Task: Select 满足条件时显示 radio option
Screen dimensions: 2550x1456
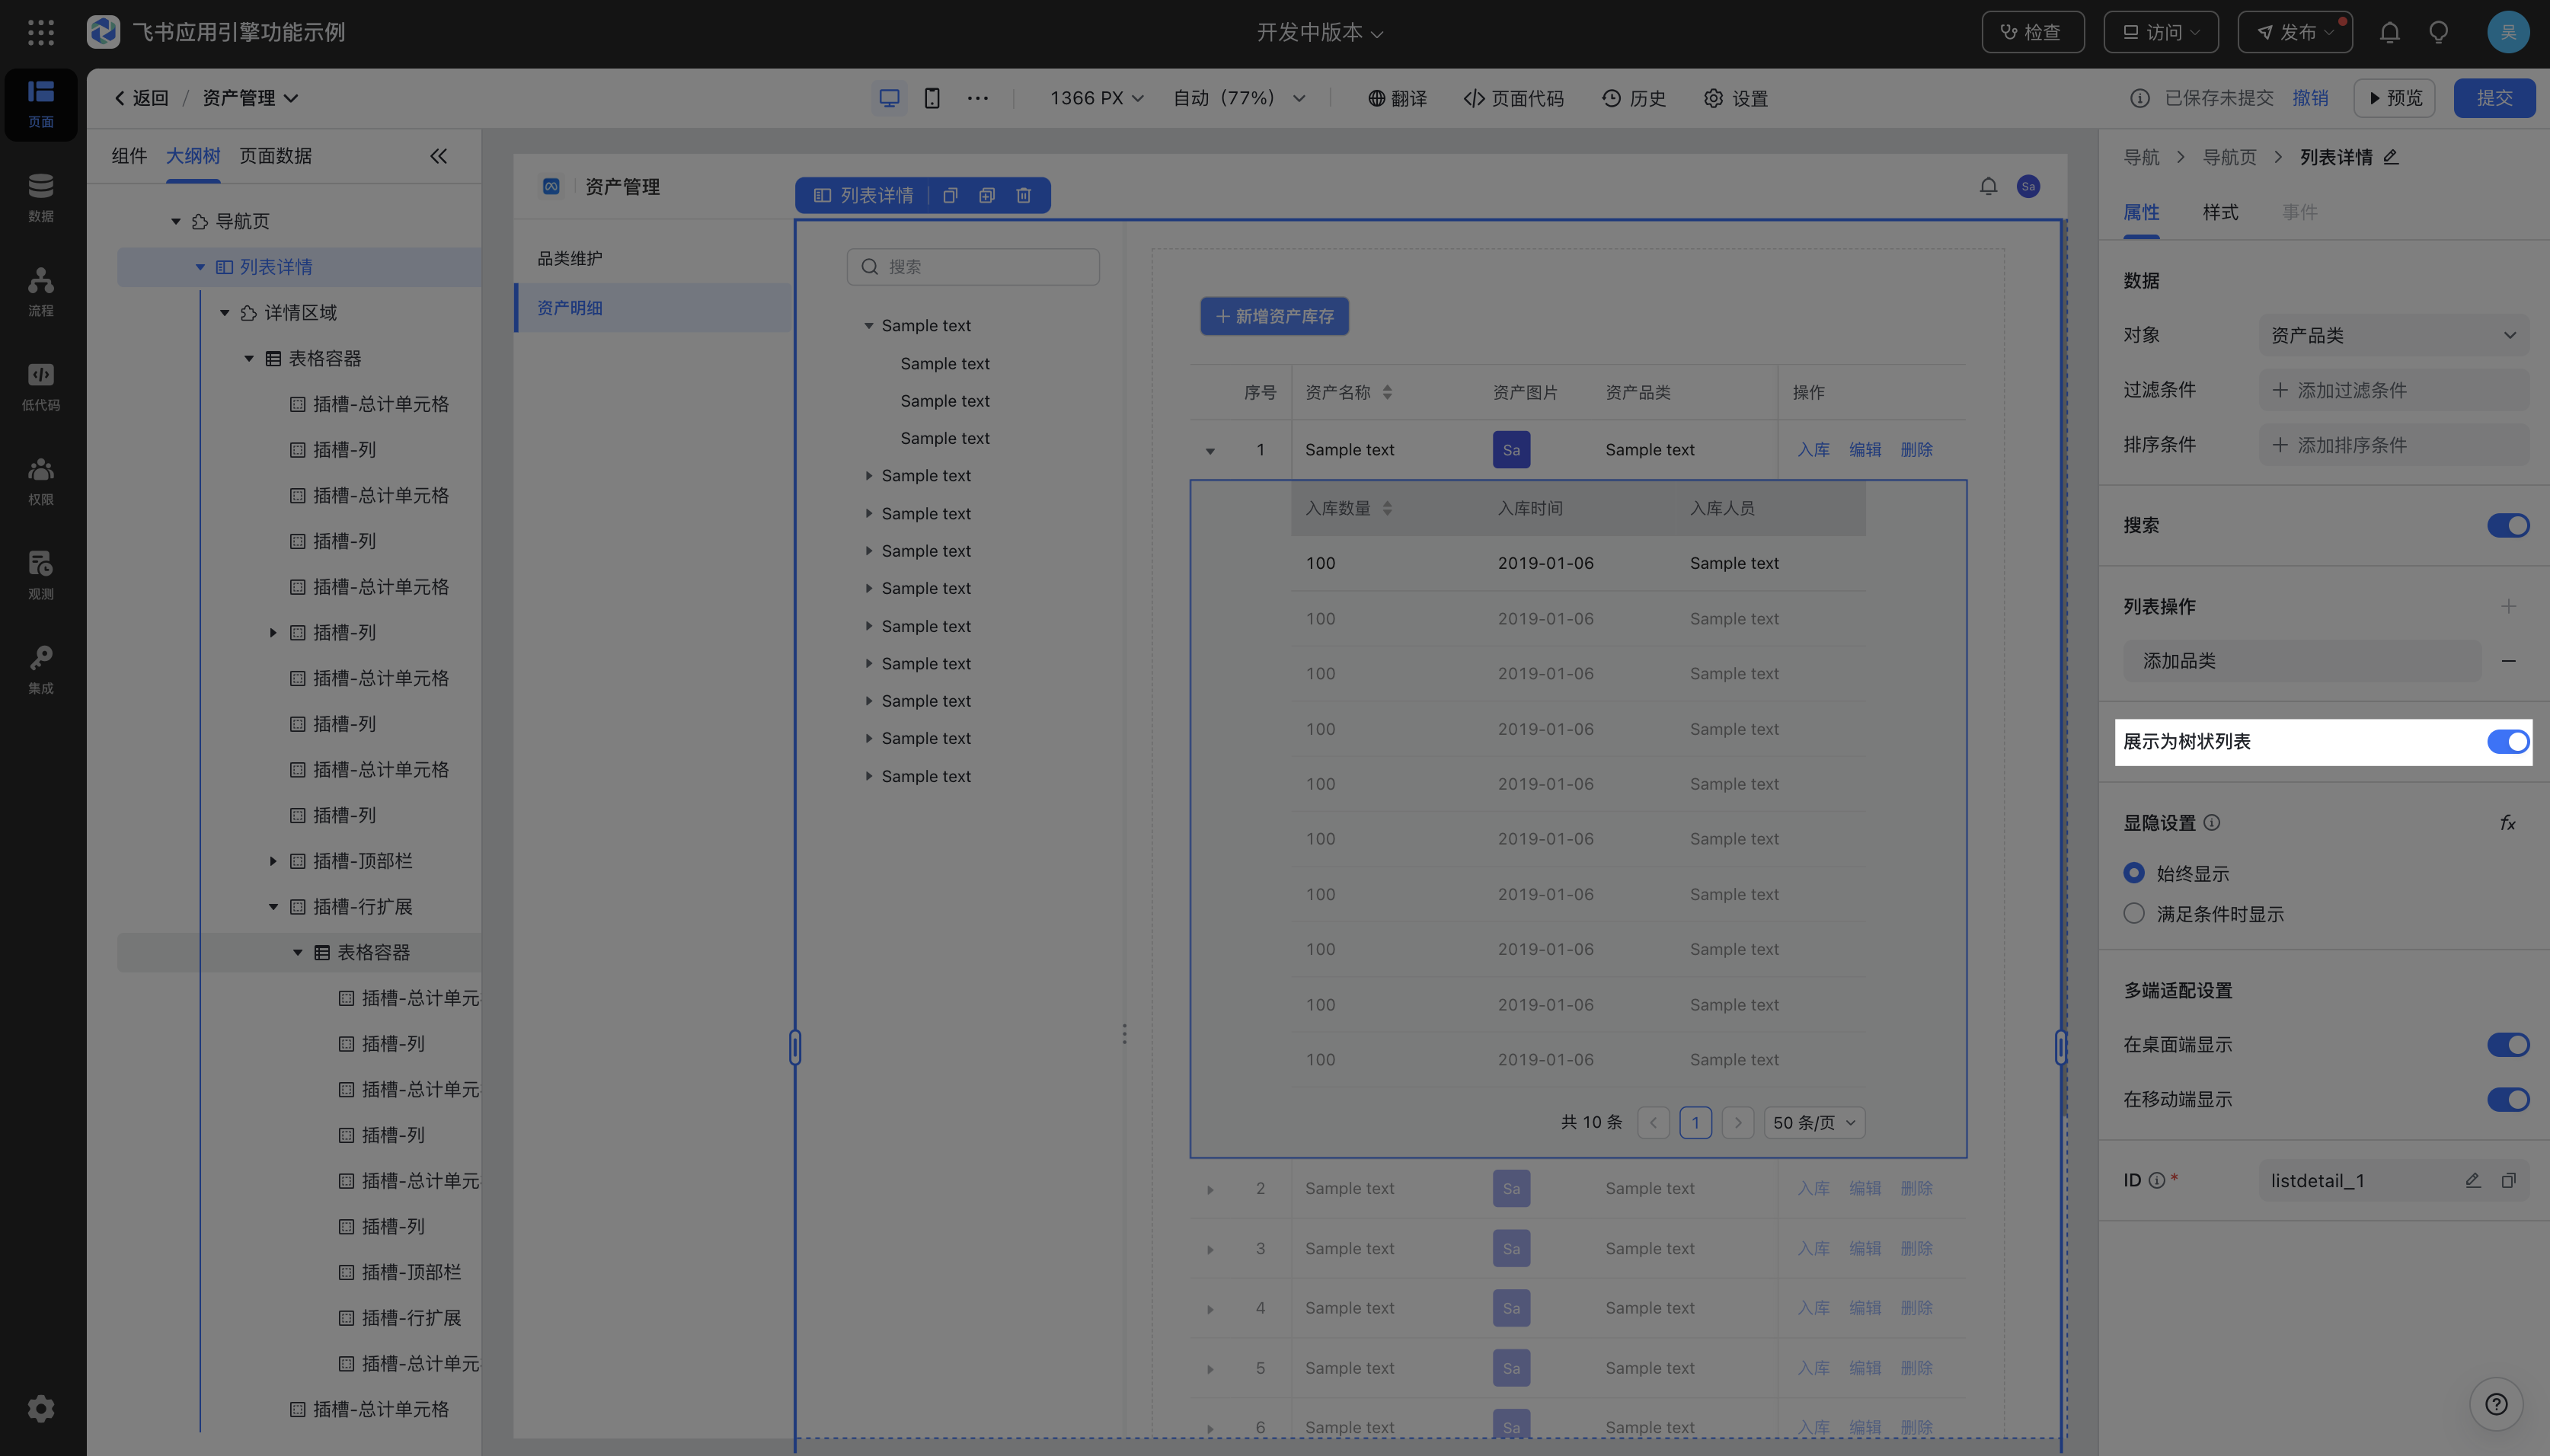Action: point(2134,914)
